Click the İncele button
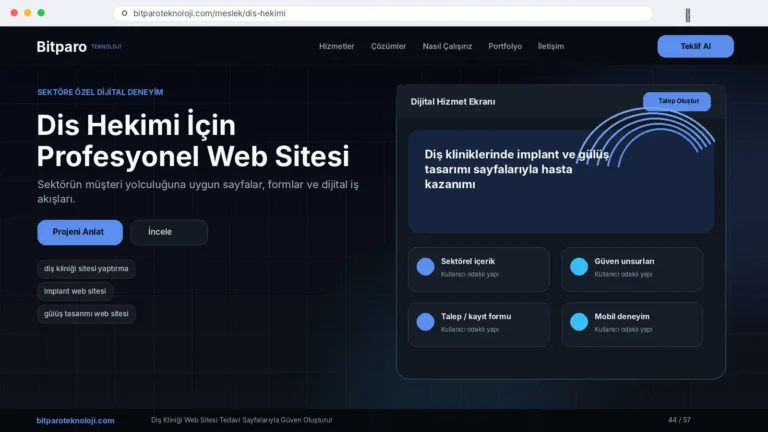 coord(169,232)
